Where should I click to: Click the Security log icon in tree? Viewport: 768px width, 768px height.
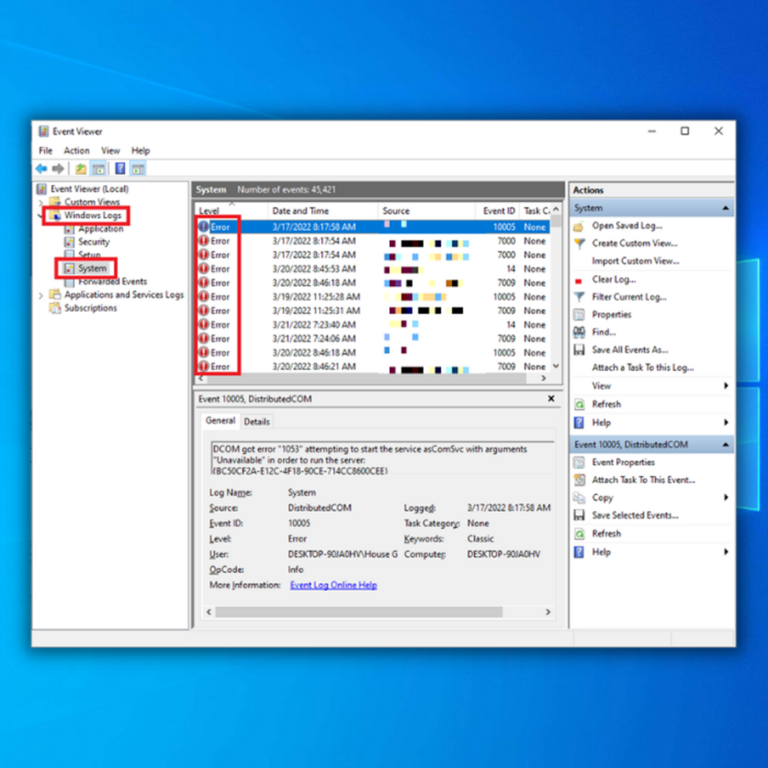70,242
